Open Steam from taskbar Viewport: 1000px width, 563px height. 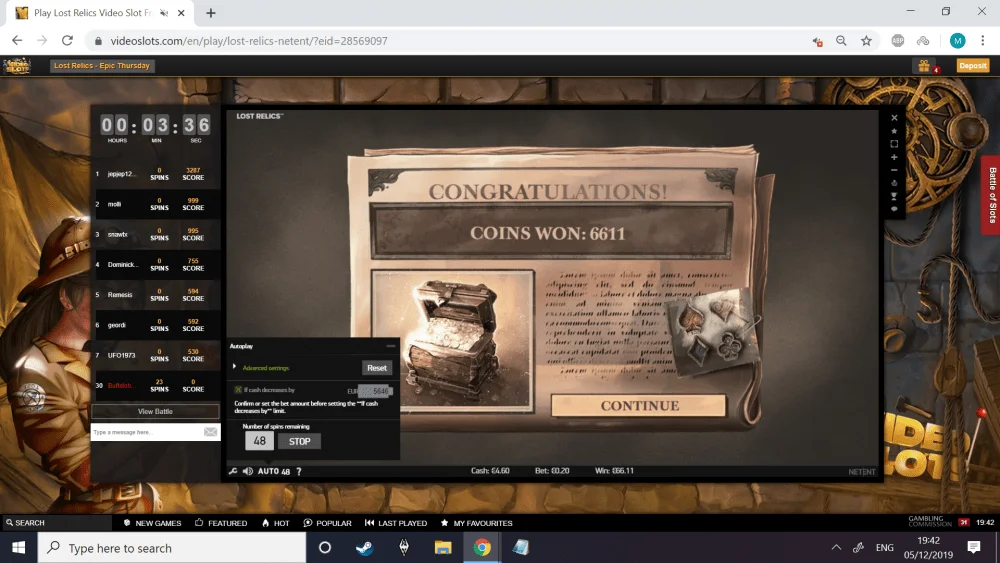[x=365, y=548]
